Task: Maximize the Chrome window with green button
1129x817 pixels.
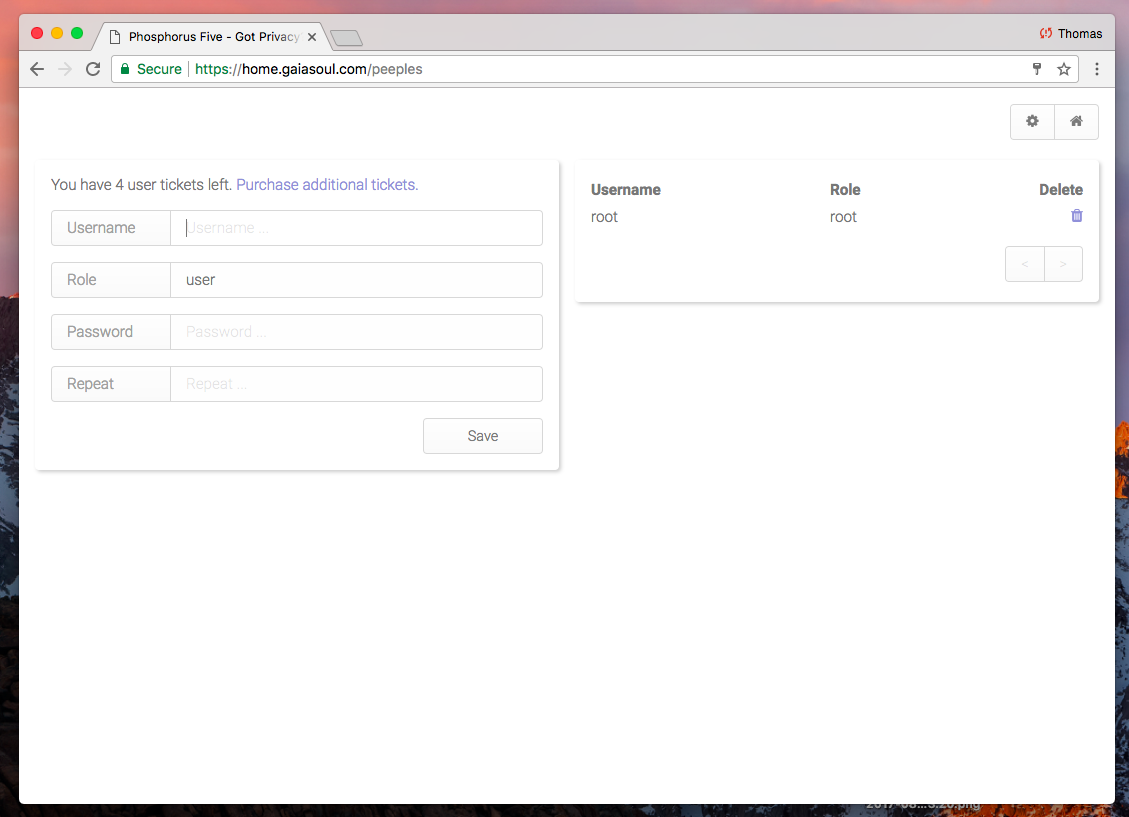Action: (x=77, y=33)
